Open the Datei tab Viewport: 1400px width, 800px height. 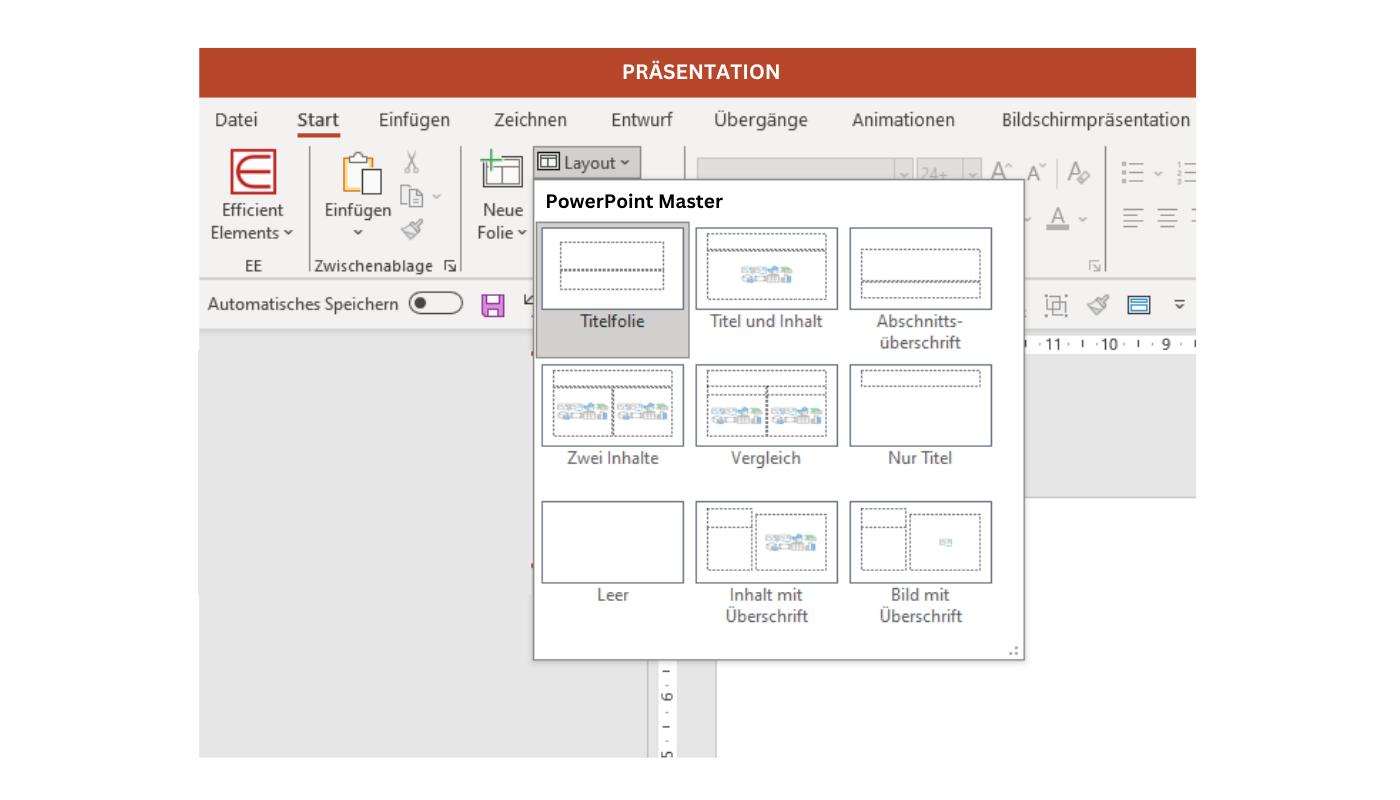[x=236, y=120]
